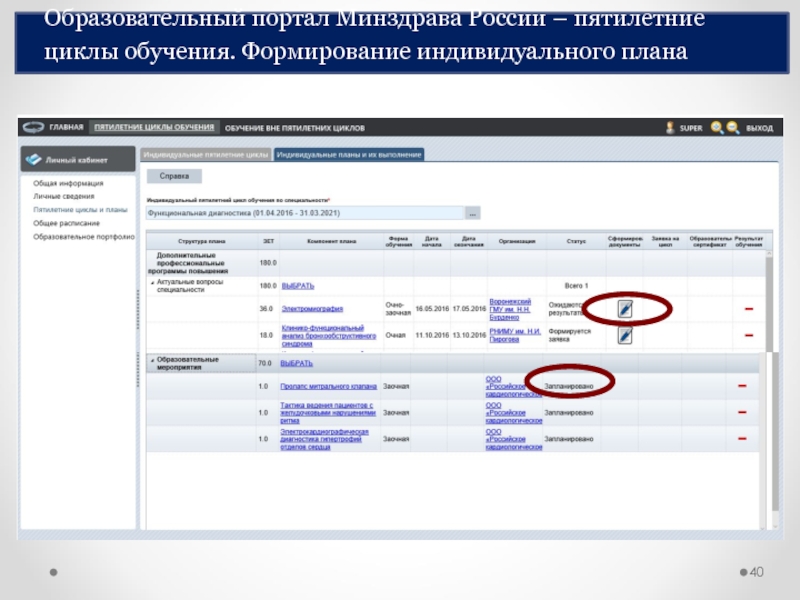Open Воронежский ГМУ им. Н.Н. Бурденко link
Viewport: 800px width, 600px height.
click(510, 308)
